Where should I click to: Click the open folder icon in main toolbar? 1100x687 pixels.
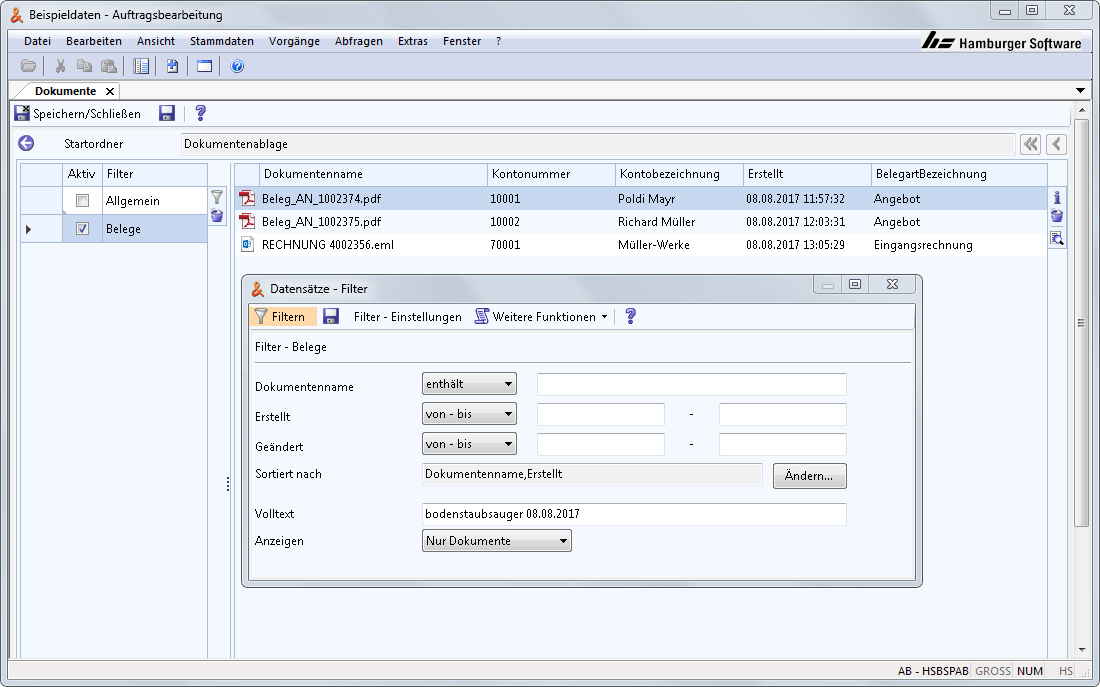click(x=28, y=67)
